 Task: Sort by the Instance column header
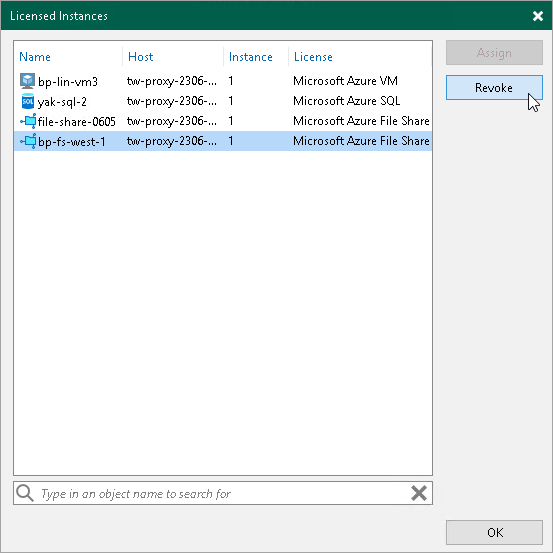251,57
